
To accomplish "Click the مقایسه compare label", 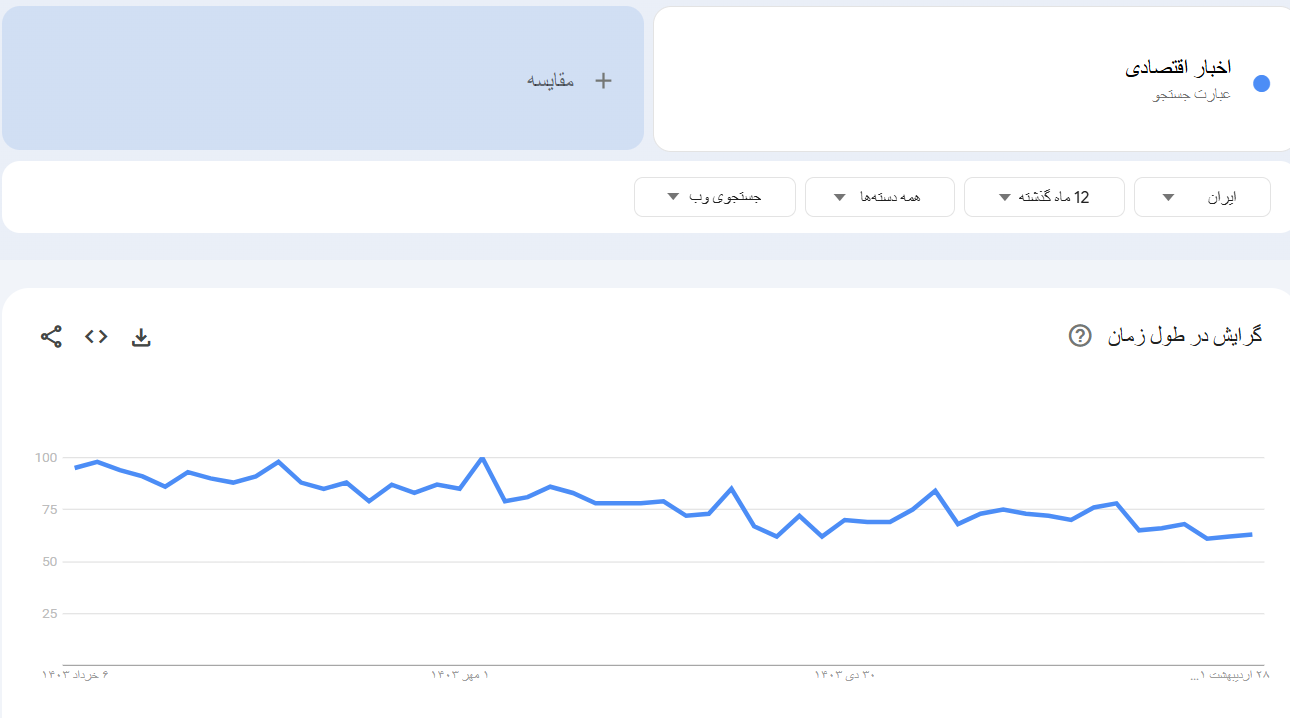I will (551, 81).
